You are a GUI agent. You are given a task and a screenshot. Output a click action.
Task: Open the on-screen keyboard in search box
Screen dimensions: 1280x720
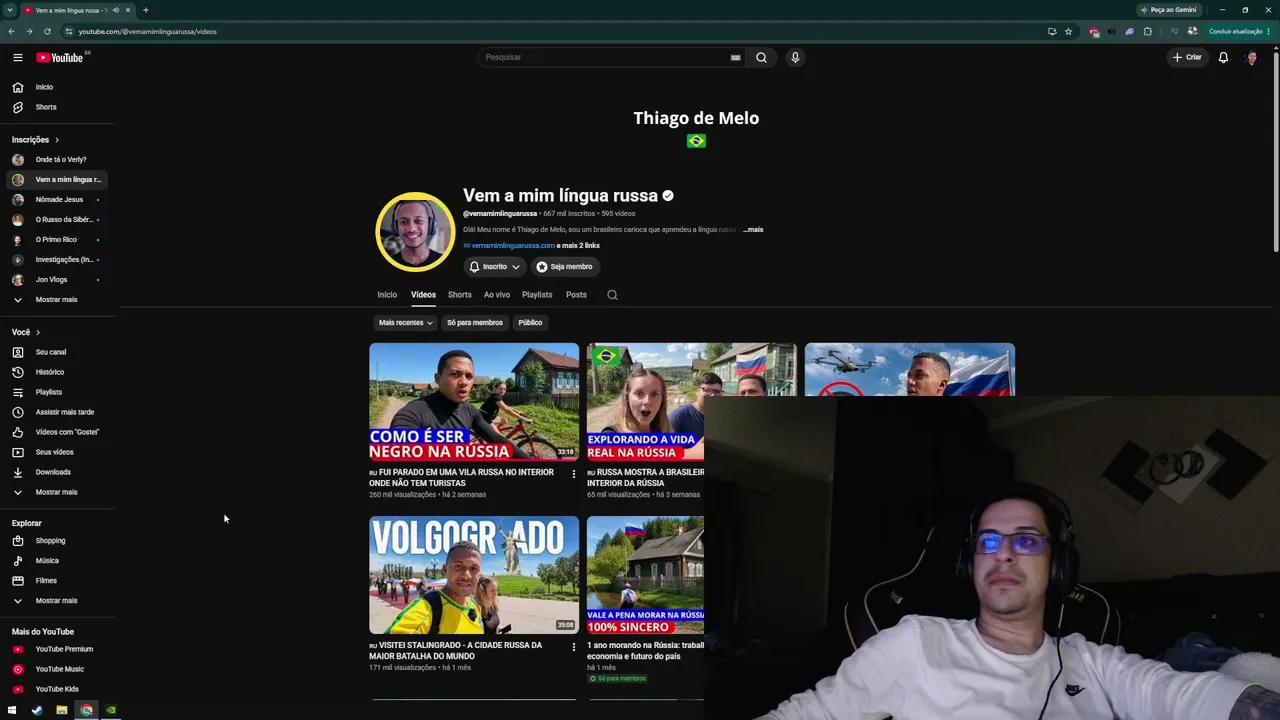click(735, 57)
